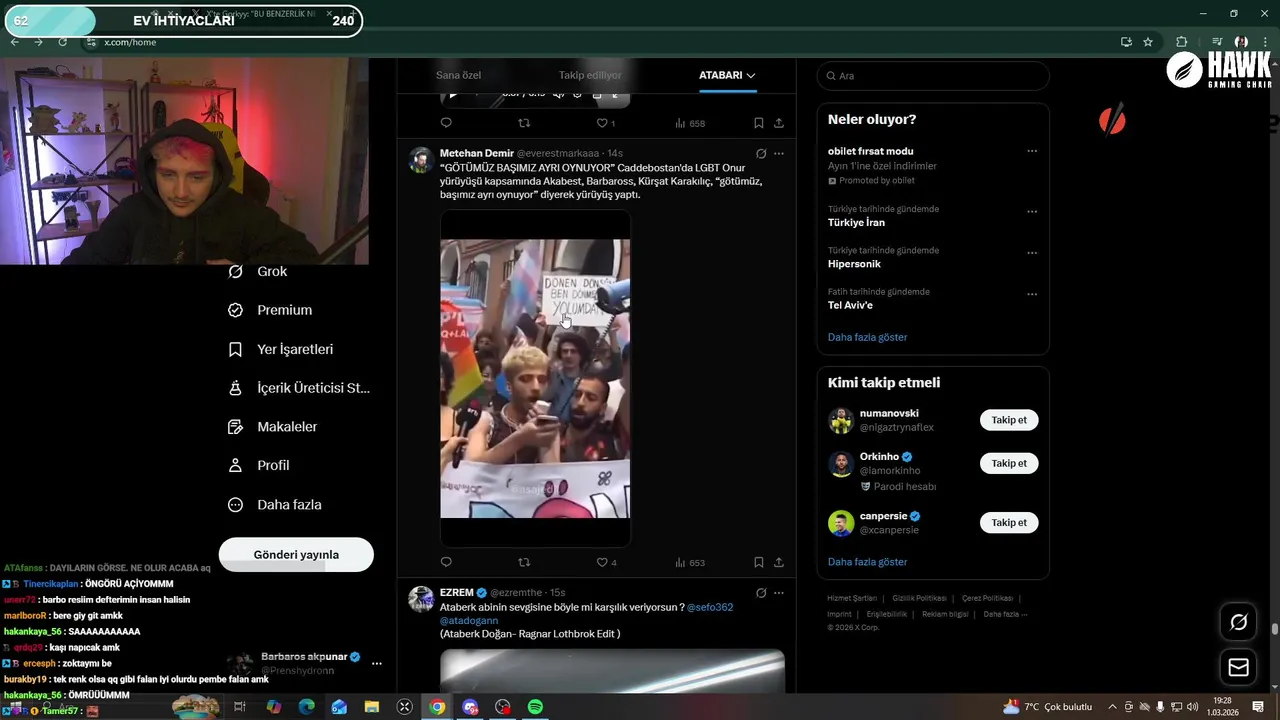The height and width of the screenshot is (720, 1280).
Task: Open more options on EZREM's post
Action: tap(779, 593)
